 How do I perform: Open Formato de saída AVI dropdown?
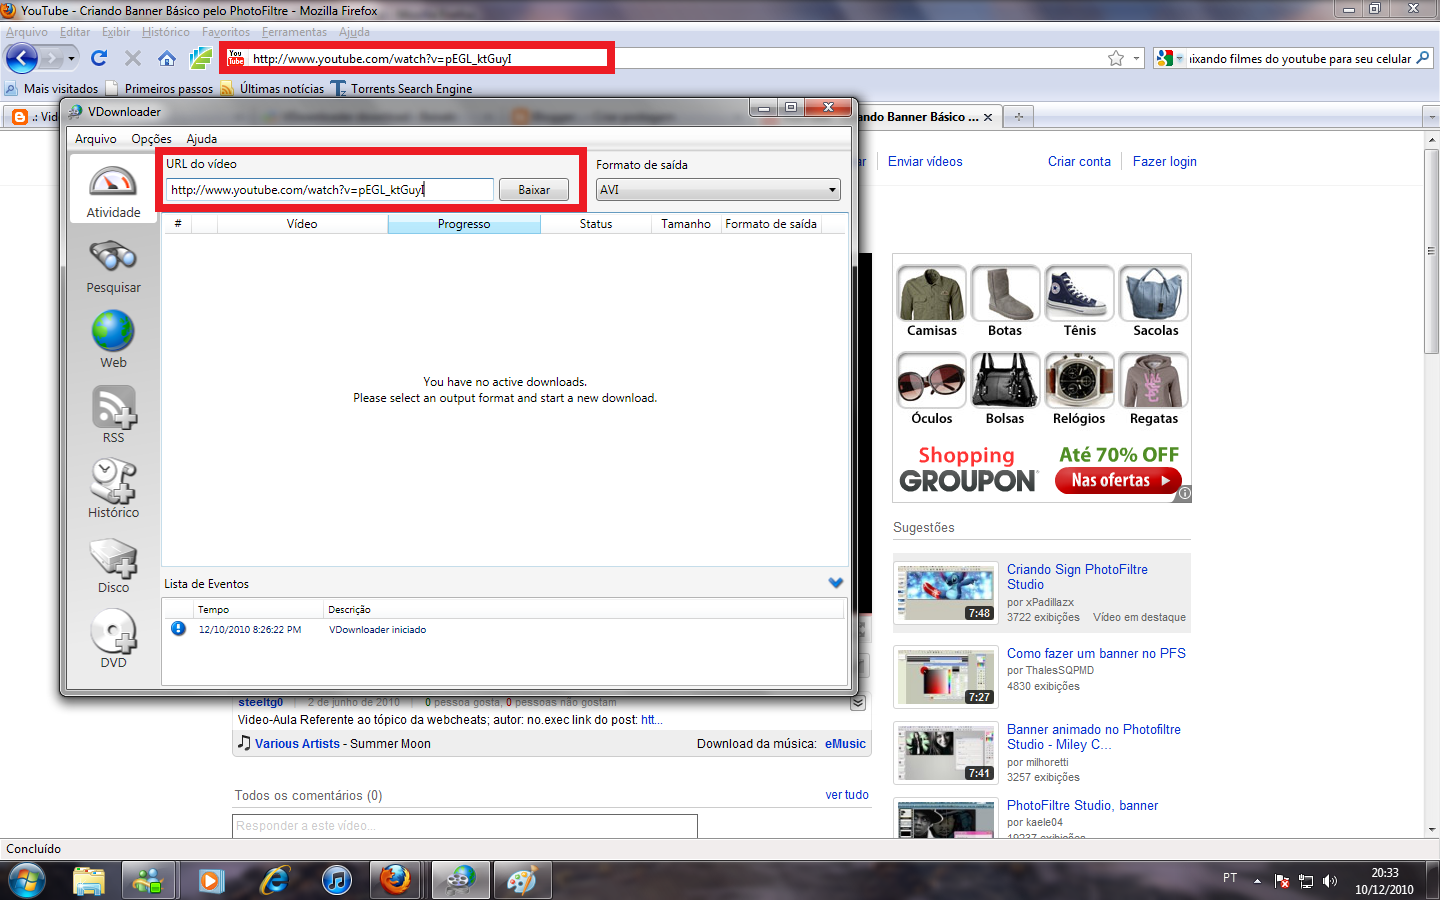[x=718, y=190]
